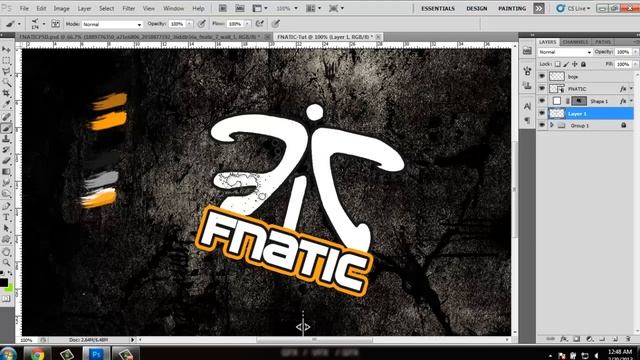Select the Path Selection tool
Screen dimensions: 640x360
pos(6,229)
